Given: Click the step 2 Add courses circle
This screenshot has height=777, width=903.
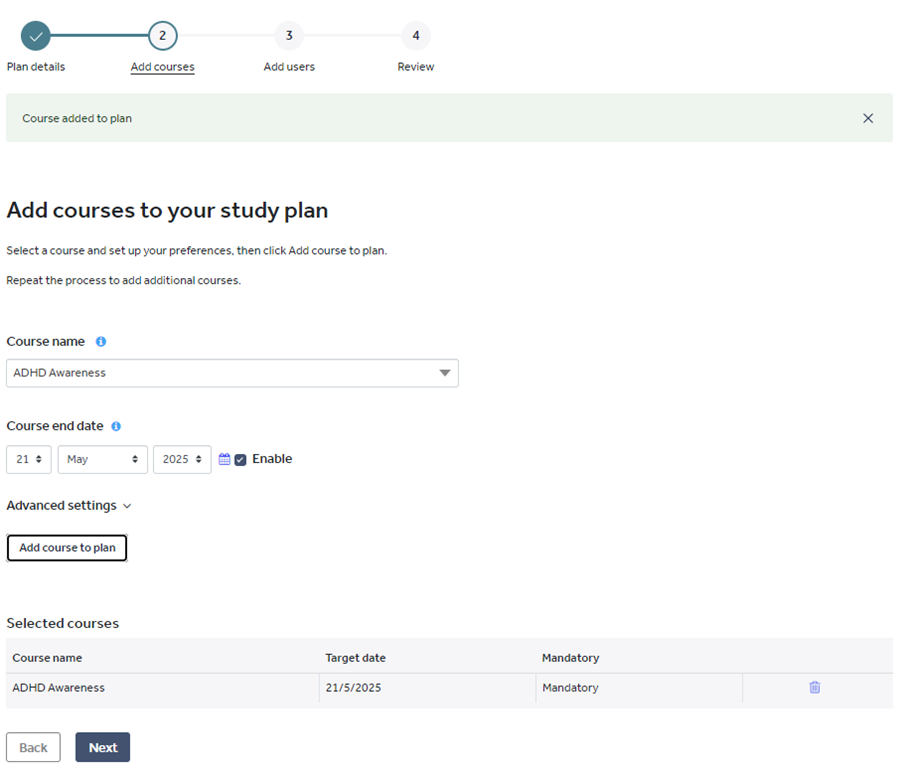Looking at the screenshot, I should [162, 35].
